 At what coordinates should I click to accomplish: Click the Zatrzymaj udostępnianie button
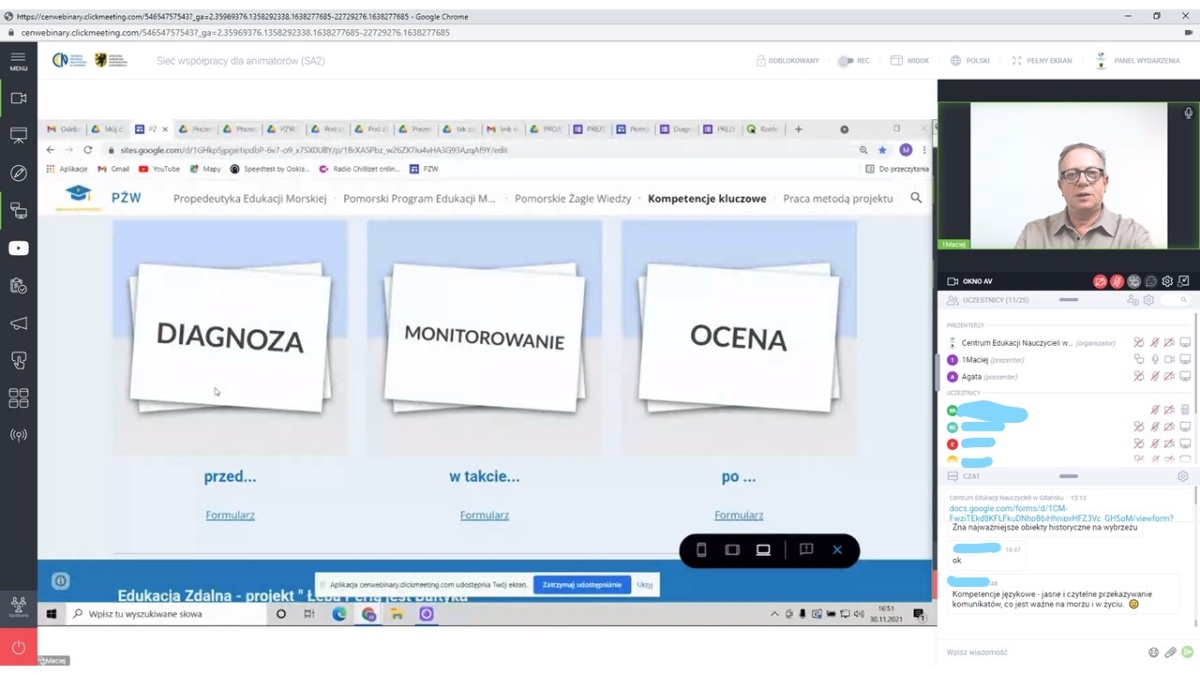tap(582, 584)
